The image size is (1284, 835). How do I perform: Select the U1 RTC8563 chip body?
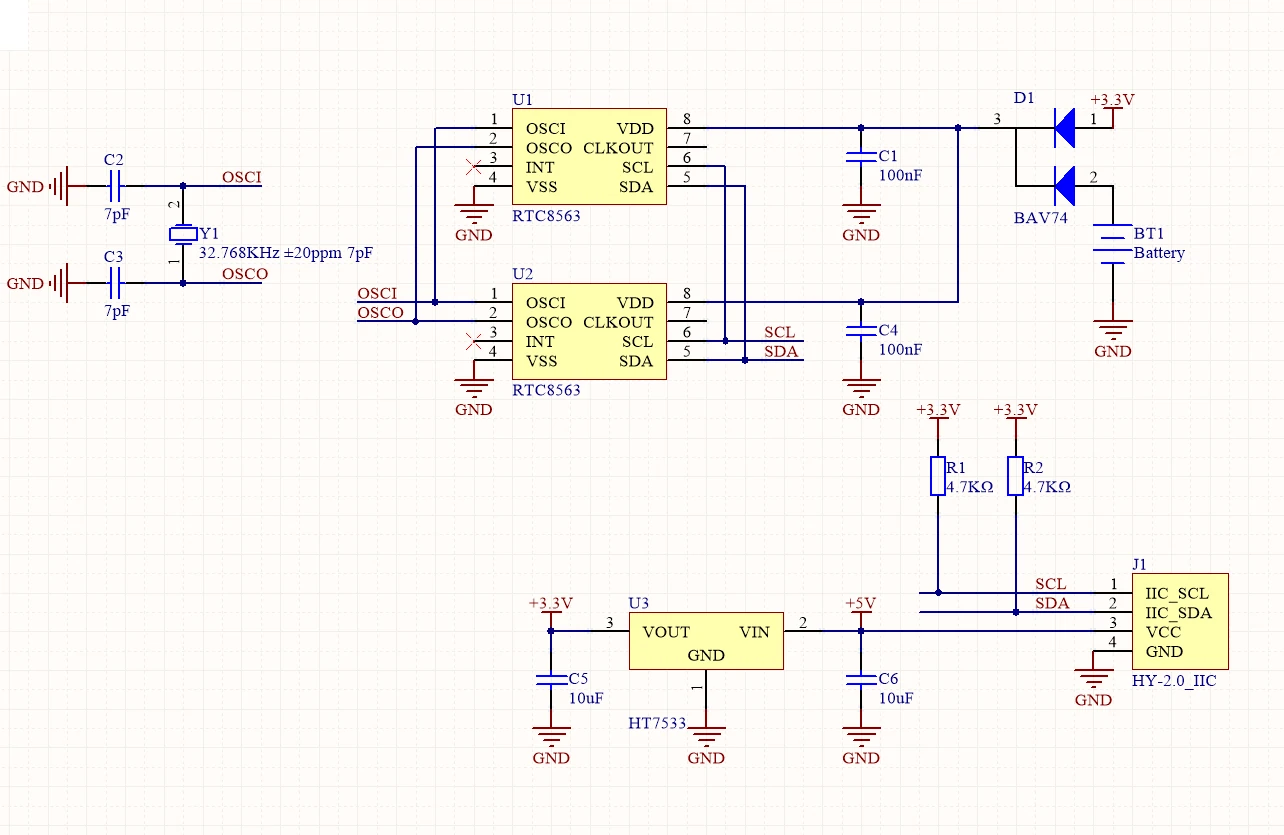(589, 157)
